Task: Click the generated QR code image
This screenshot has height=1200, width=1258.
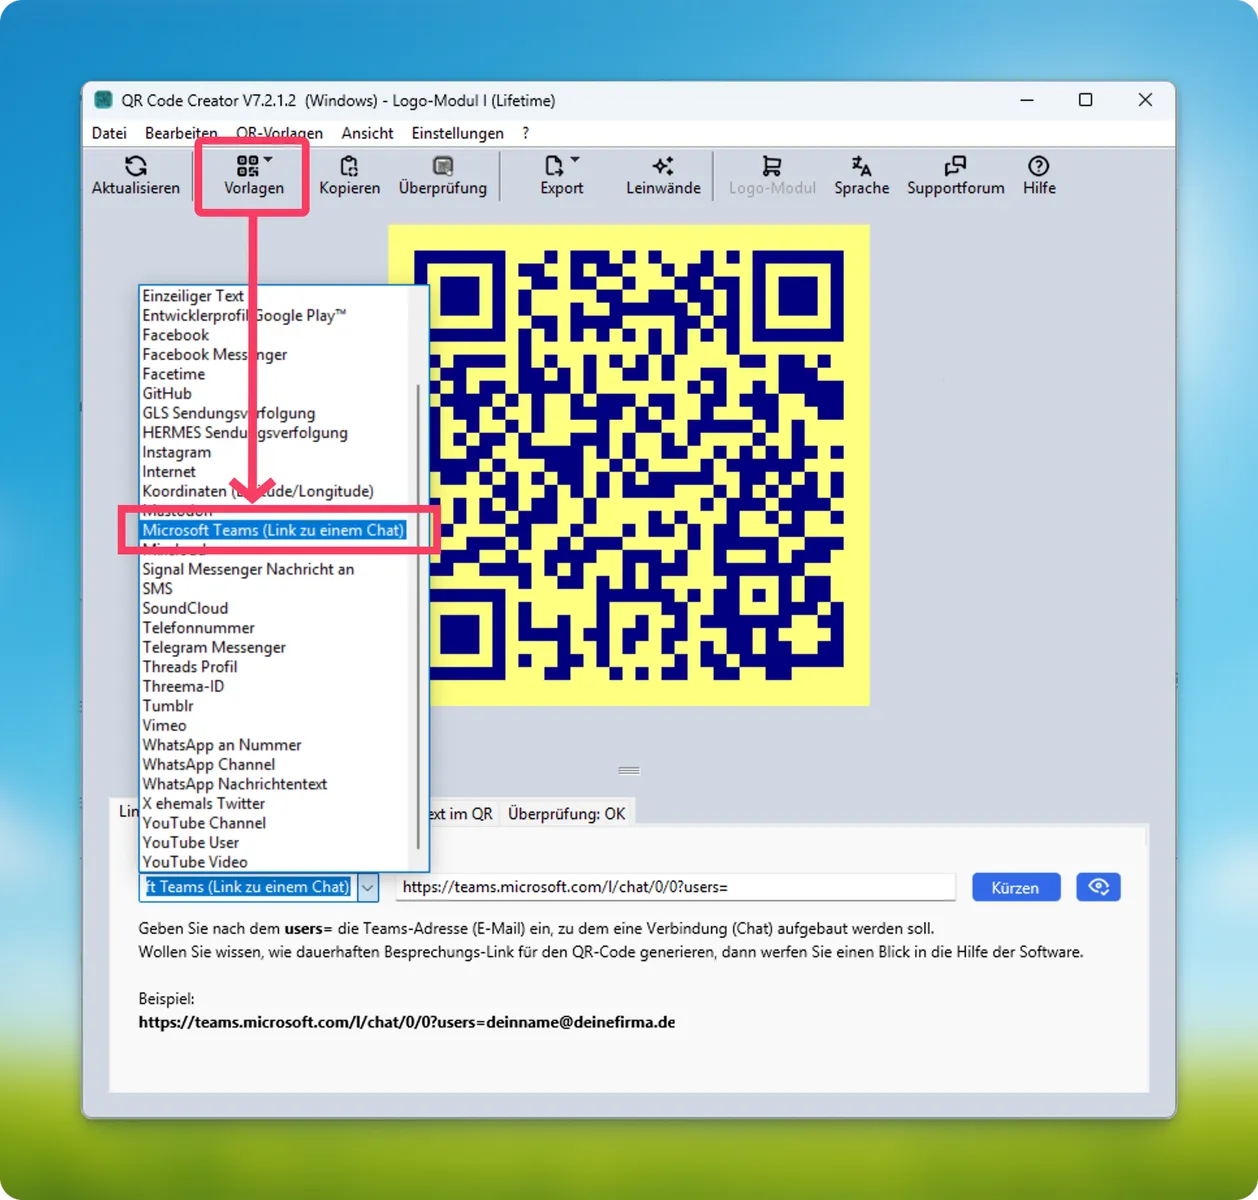Action: coord(628,465)
